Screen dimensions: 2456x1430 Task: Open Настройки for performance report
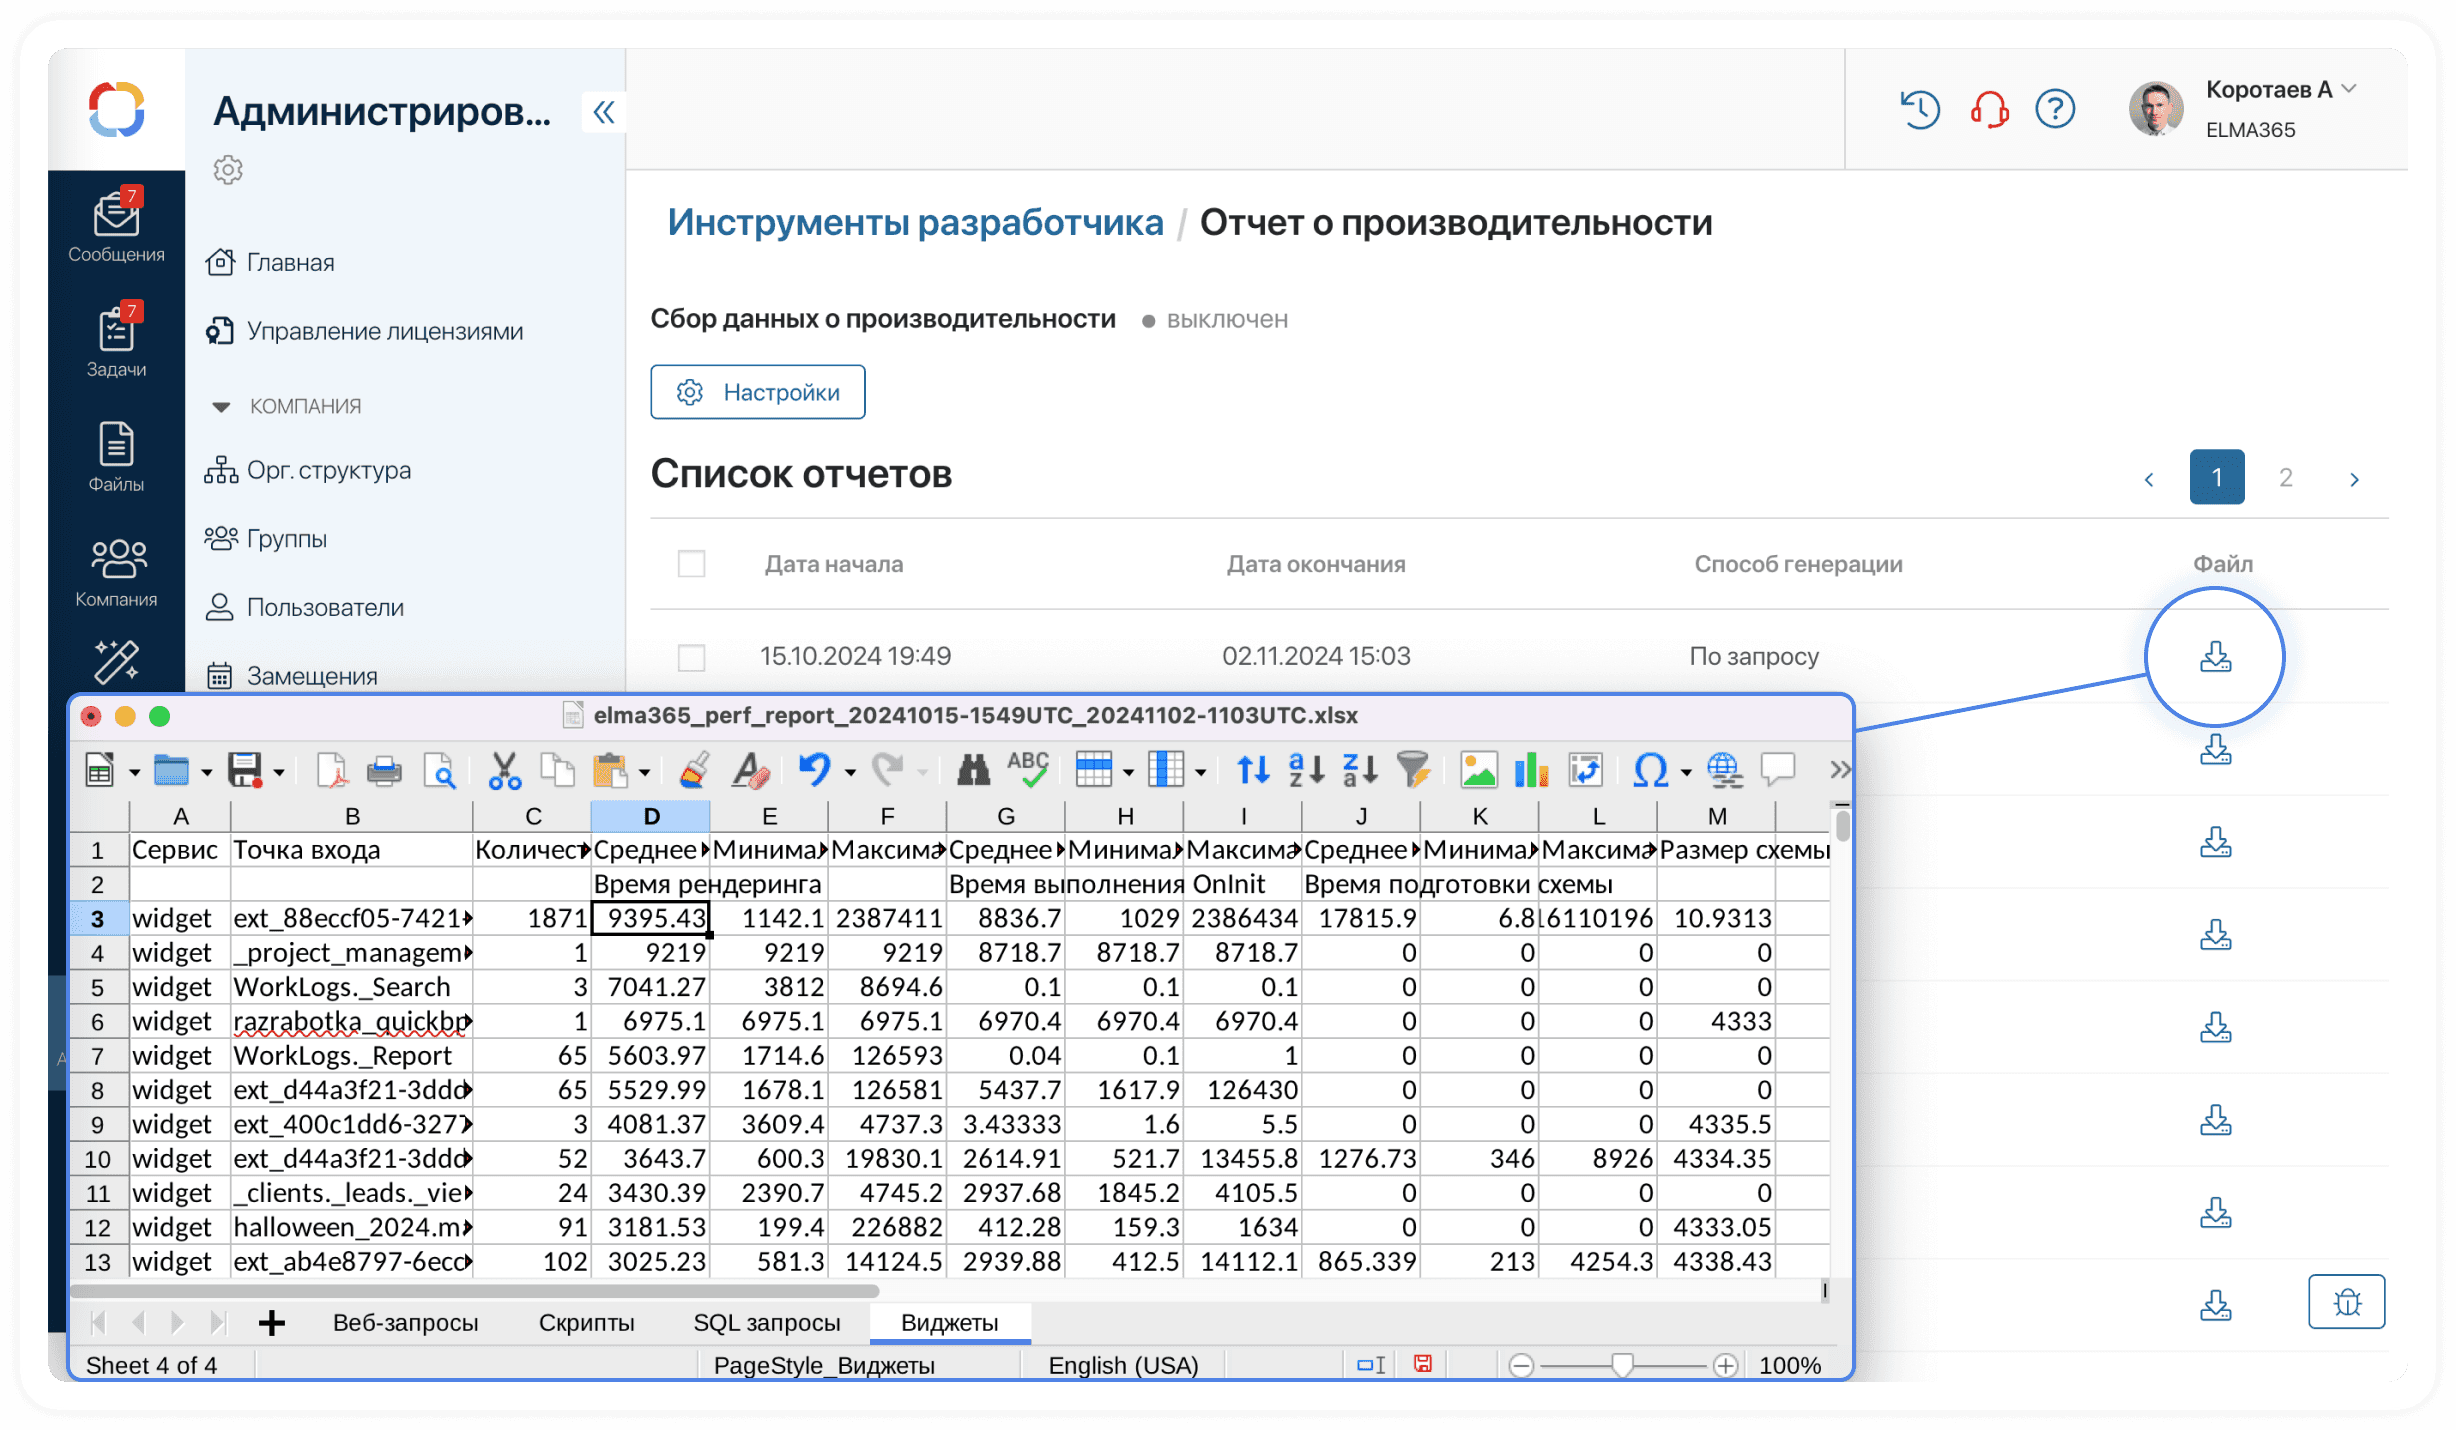click(x=759, y=393)
